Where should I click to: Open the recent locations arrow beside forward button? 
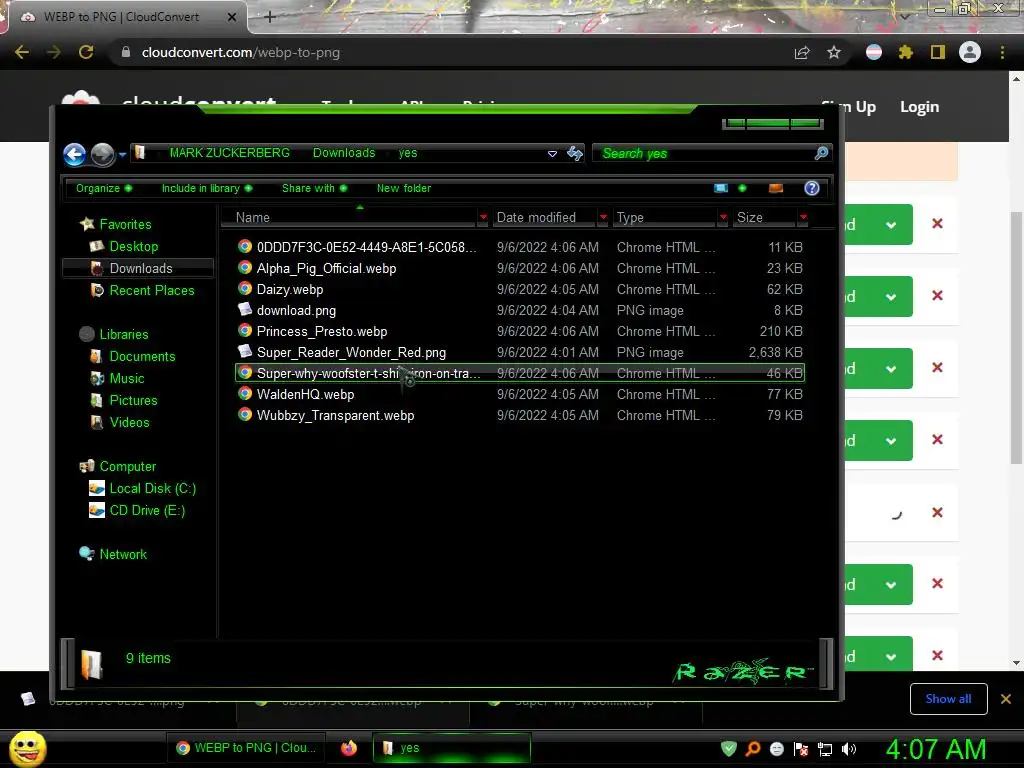pos(122,155)
